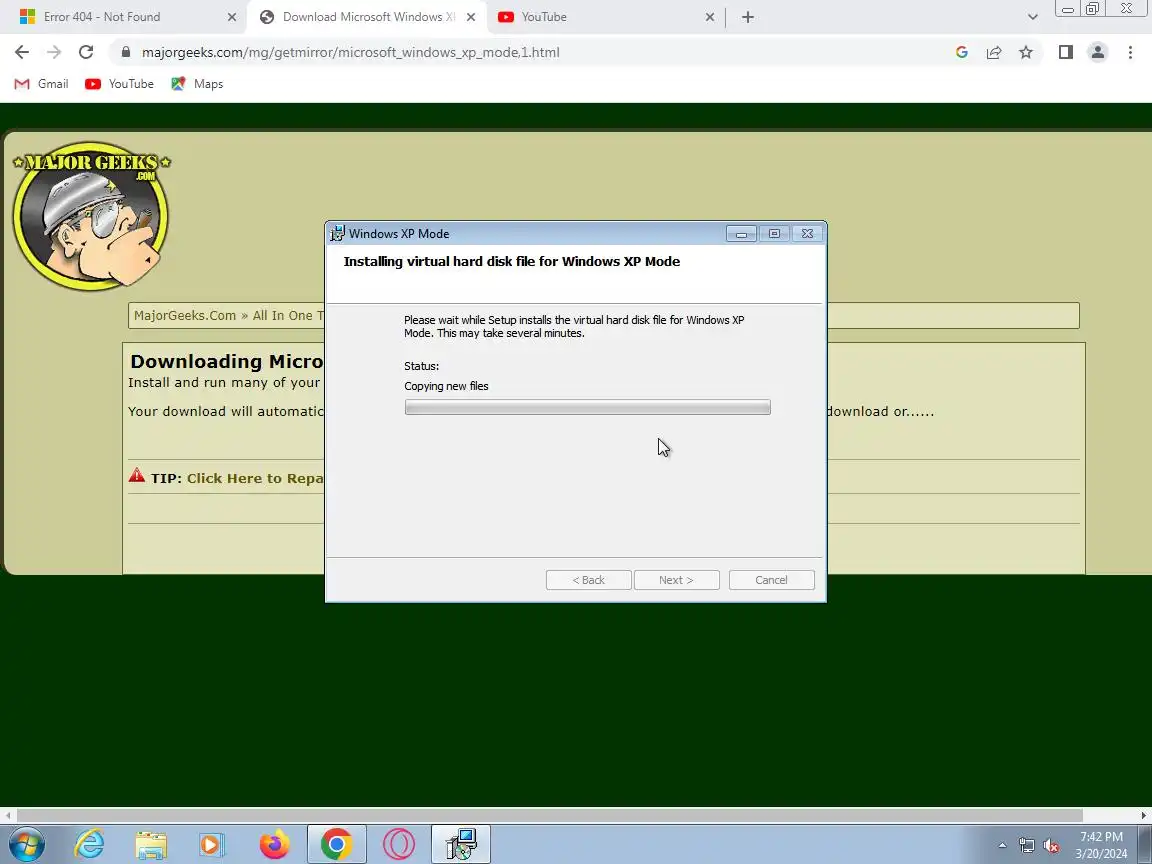Viewport: 1152px width, 864px height.
Task: Click the Windows XP Mode title icon
Action: click(x=337, y=233)
